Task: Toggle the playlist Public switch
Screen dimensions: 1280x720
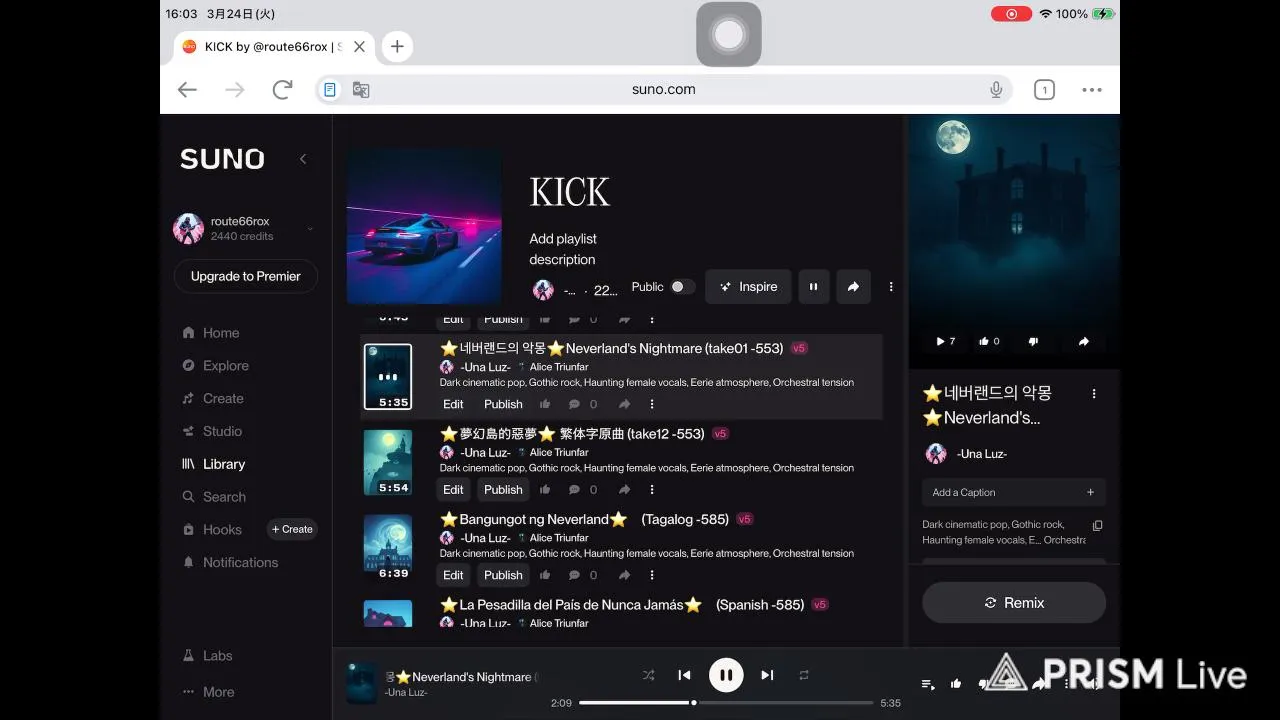Action: [682, 287]
